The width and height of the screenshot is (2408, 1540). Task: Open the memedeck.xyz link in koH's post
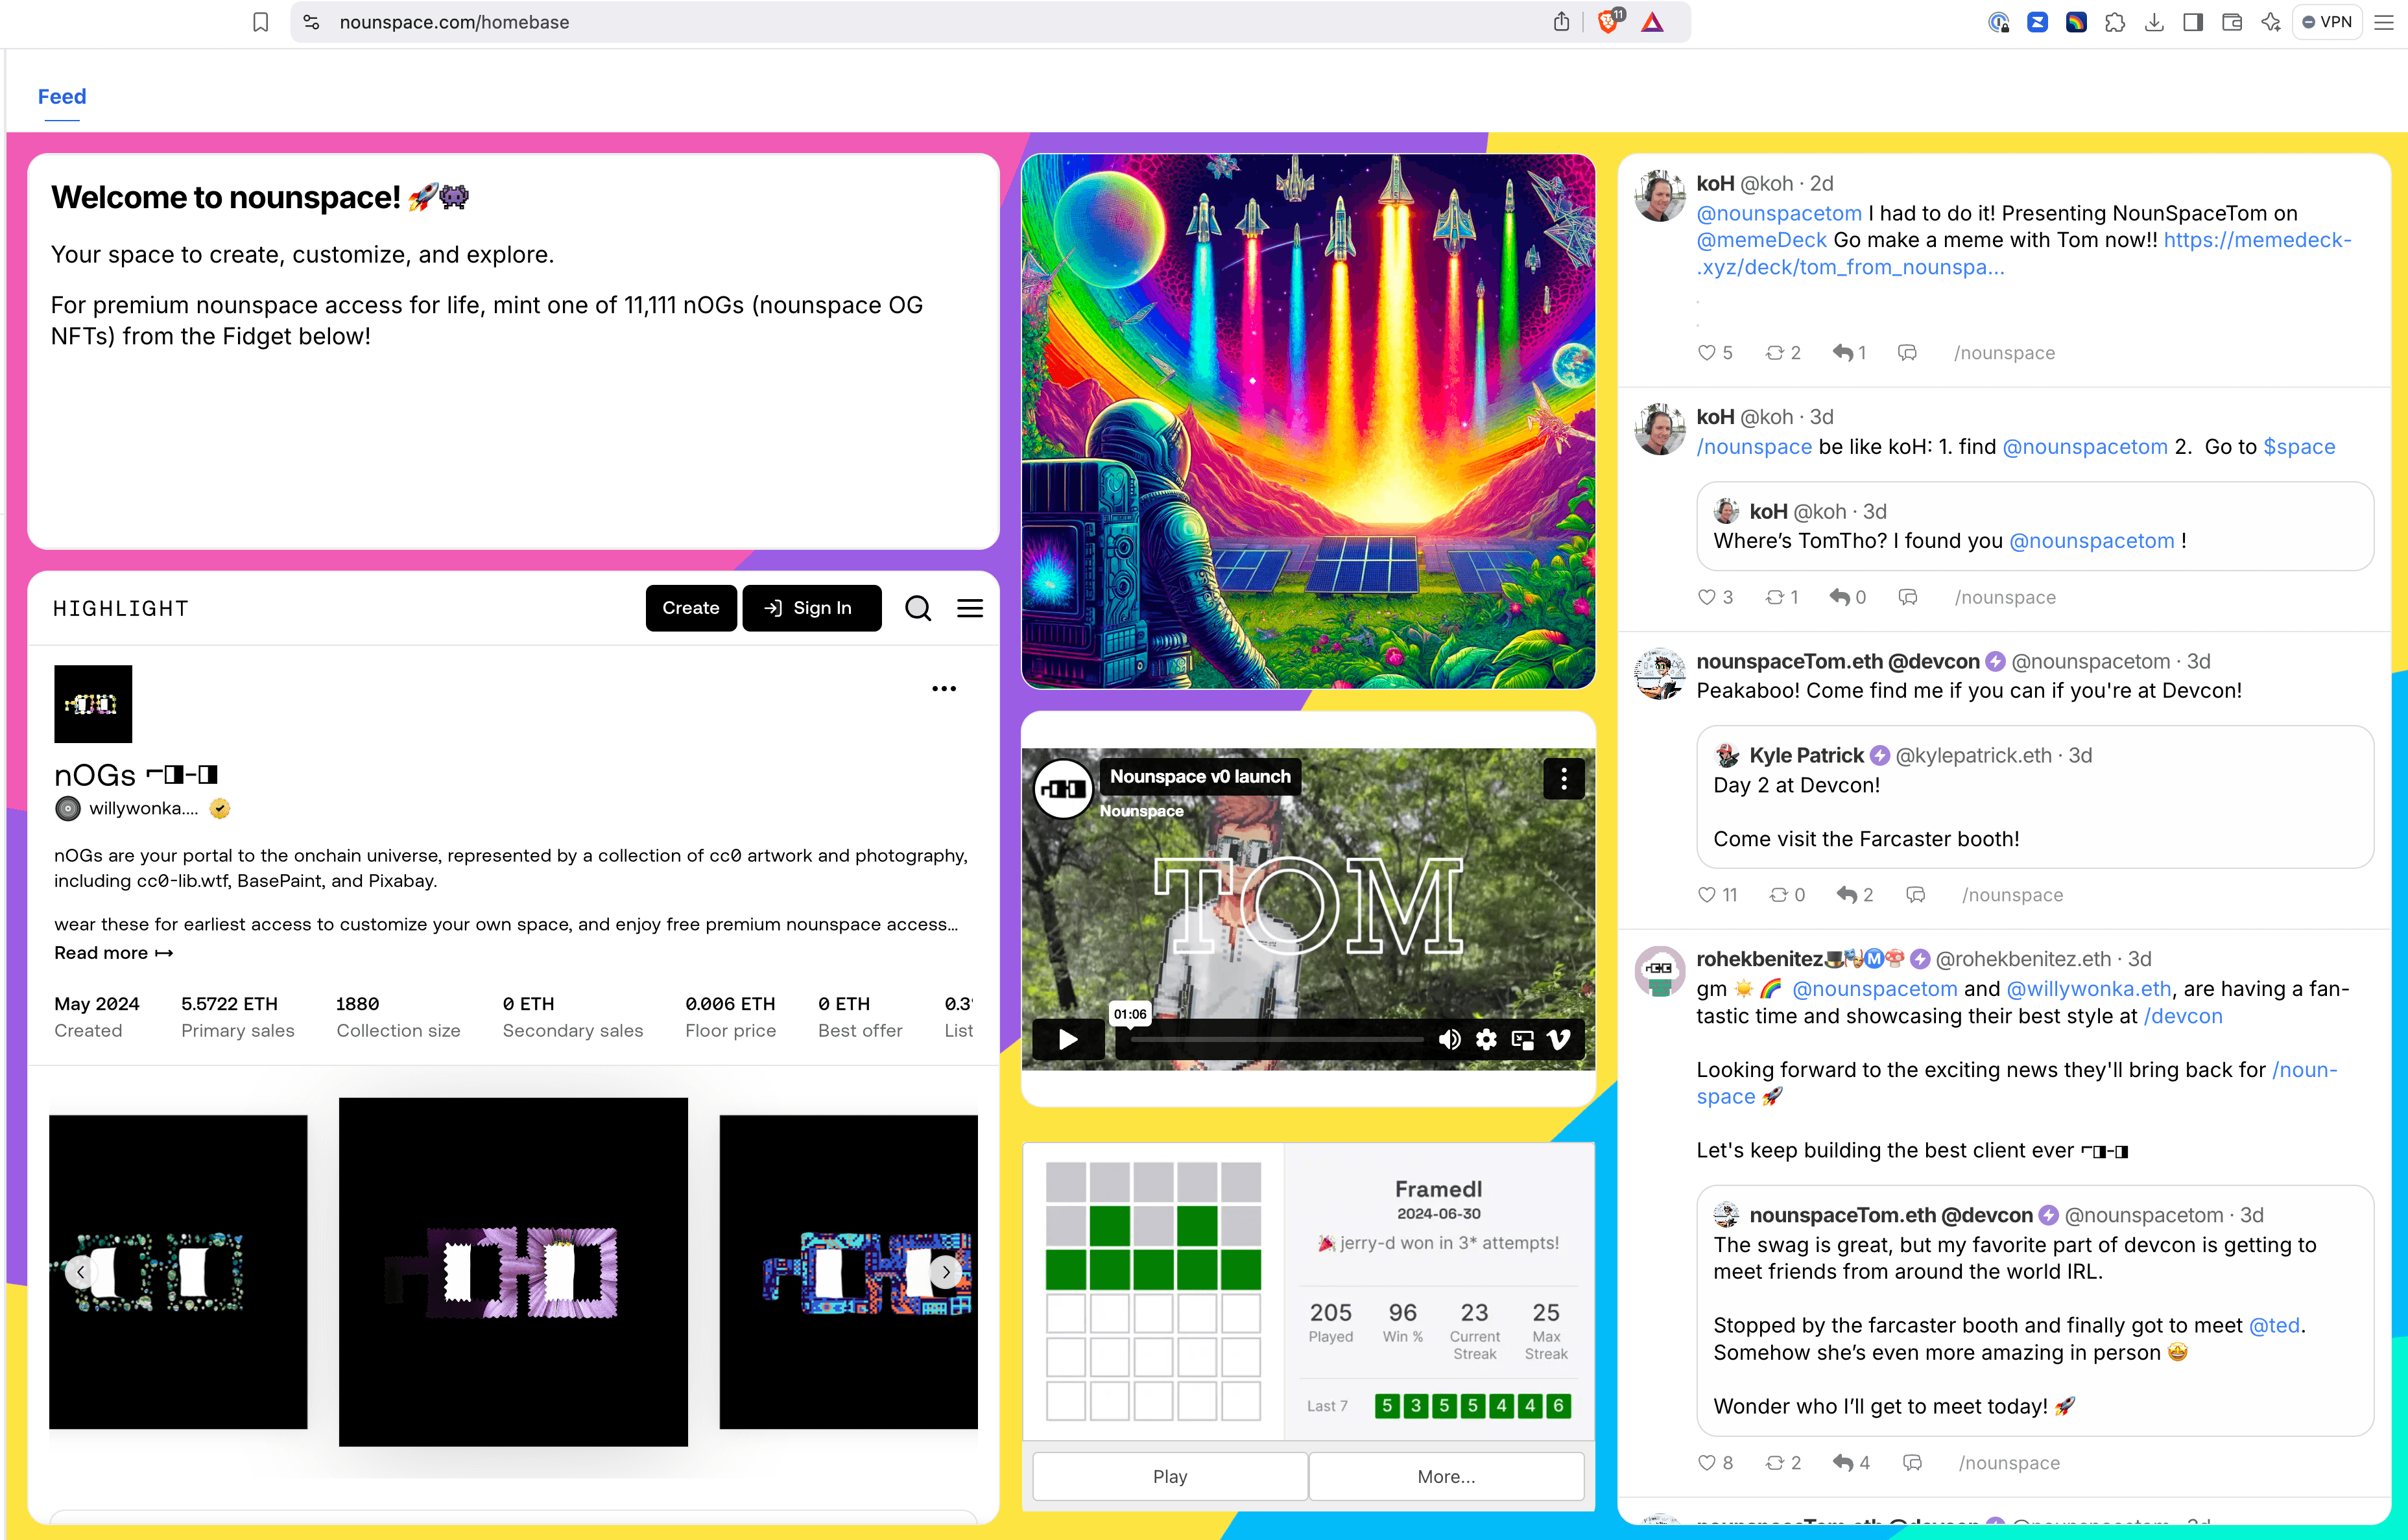(2024, 254)
